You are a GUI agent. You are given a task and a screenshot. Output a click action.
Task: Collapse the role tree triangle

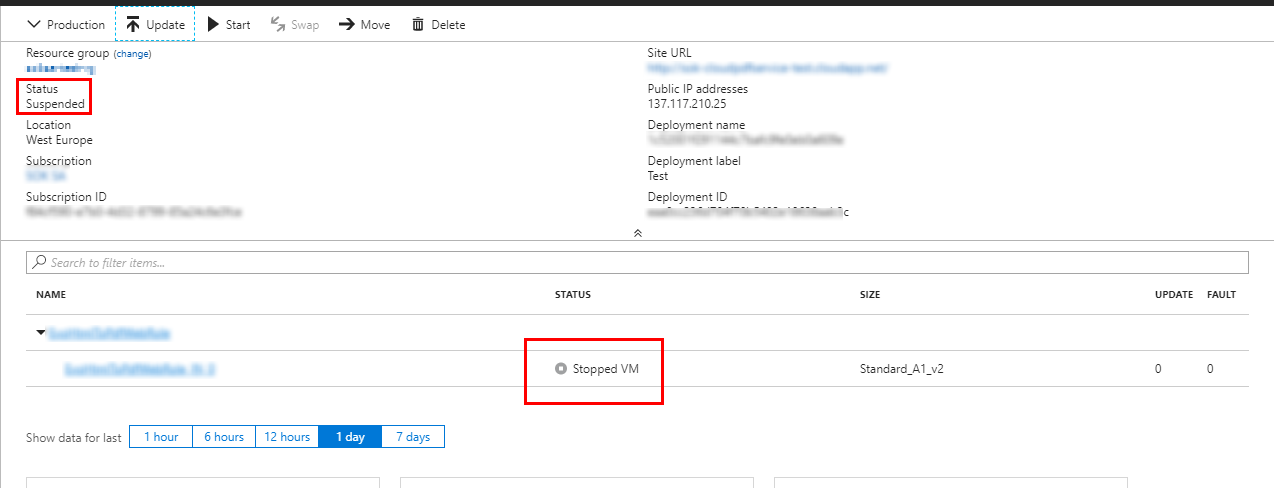point(41,332)
